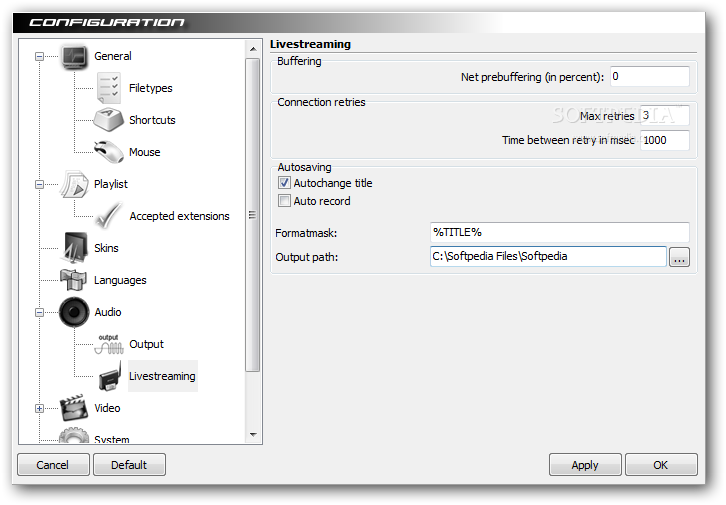Click the Accepted extensions checkmark icon

click(x=109, y=216)
